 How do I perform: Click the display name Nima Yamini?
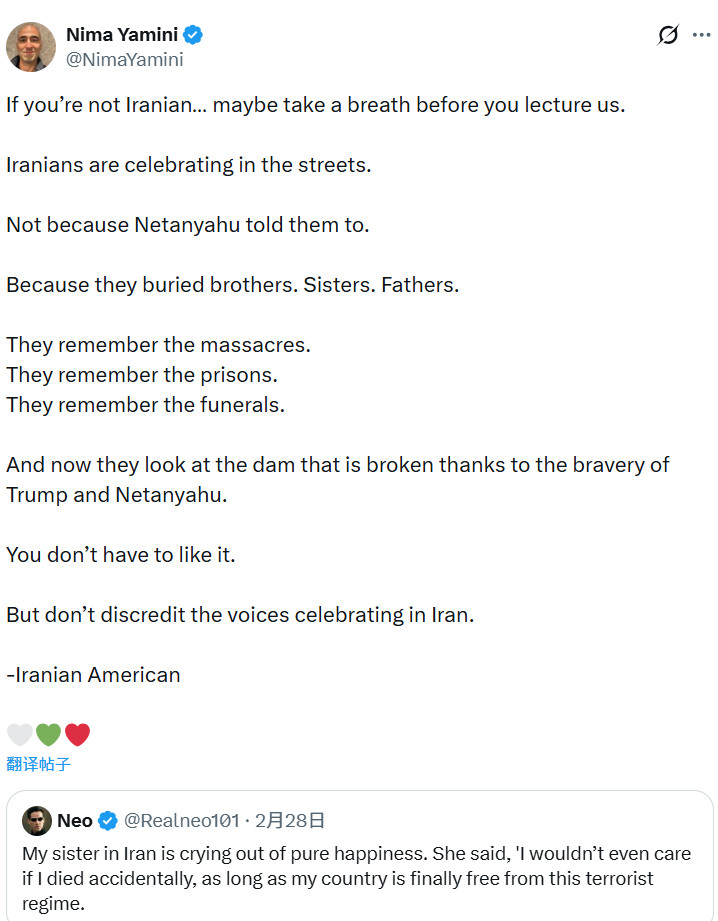pyautogui.click(x=124, y=33)
